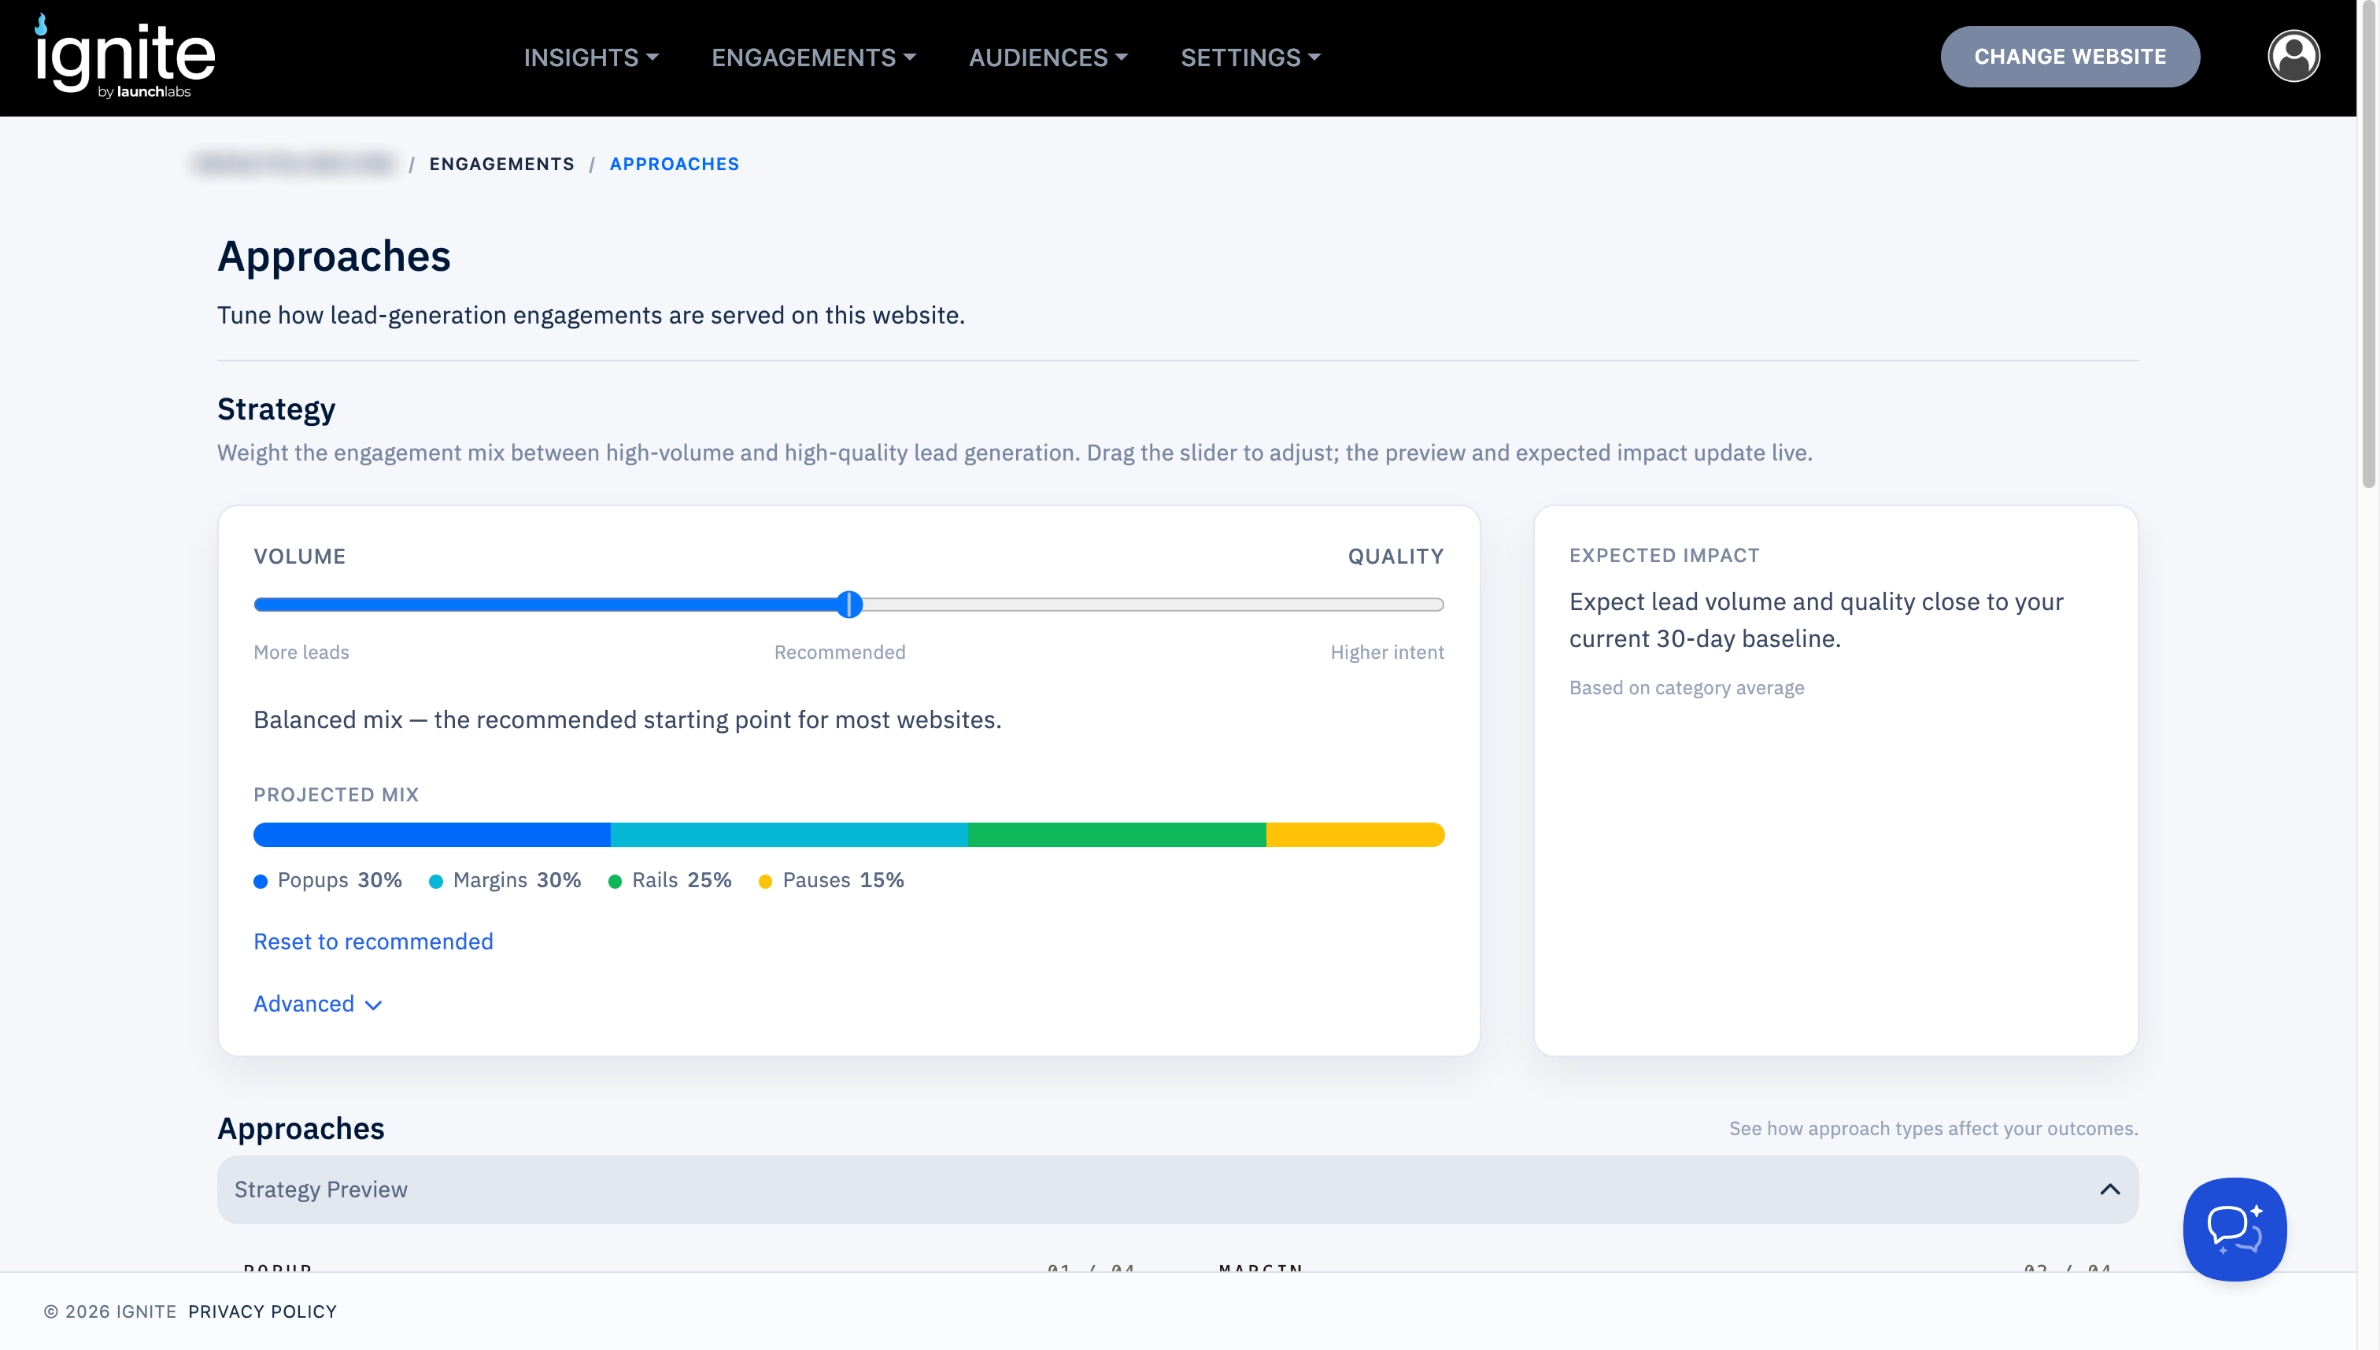The width and height of the screenshot is (2380, 1350).
Task: Click the green Rails legend dot
Action: pos(615,881)
